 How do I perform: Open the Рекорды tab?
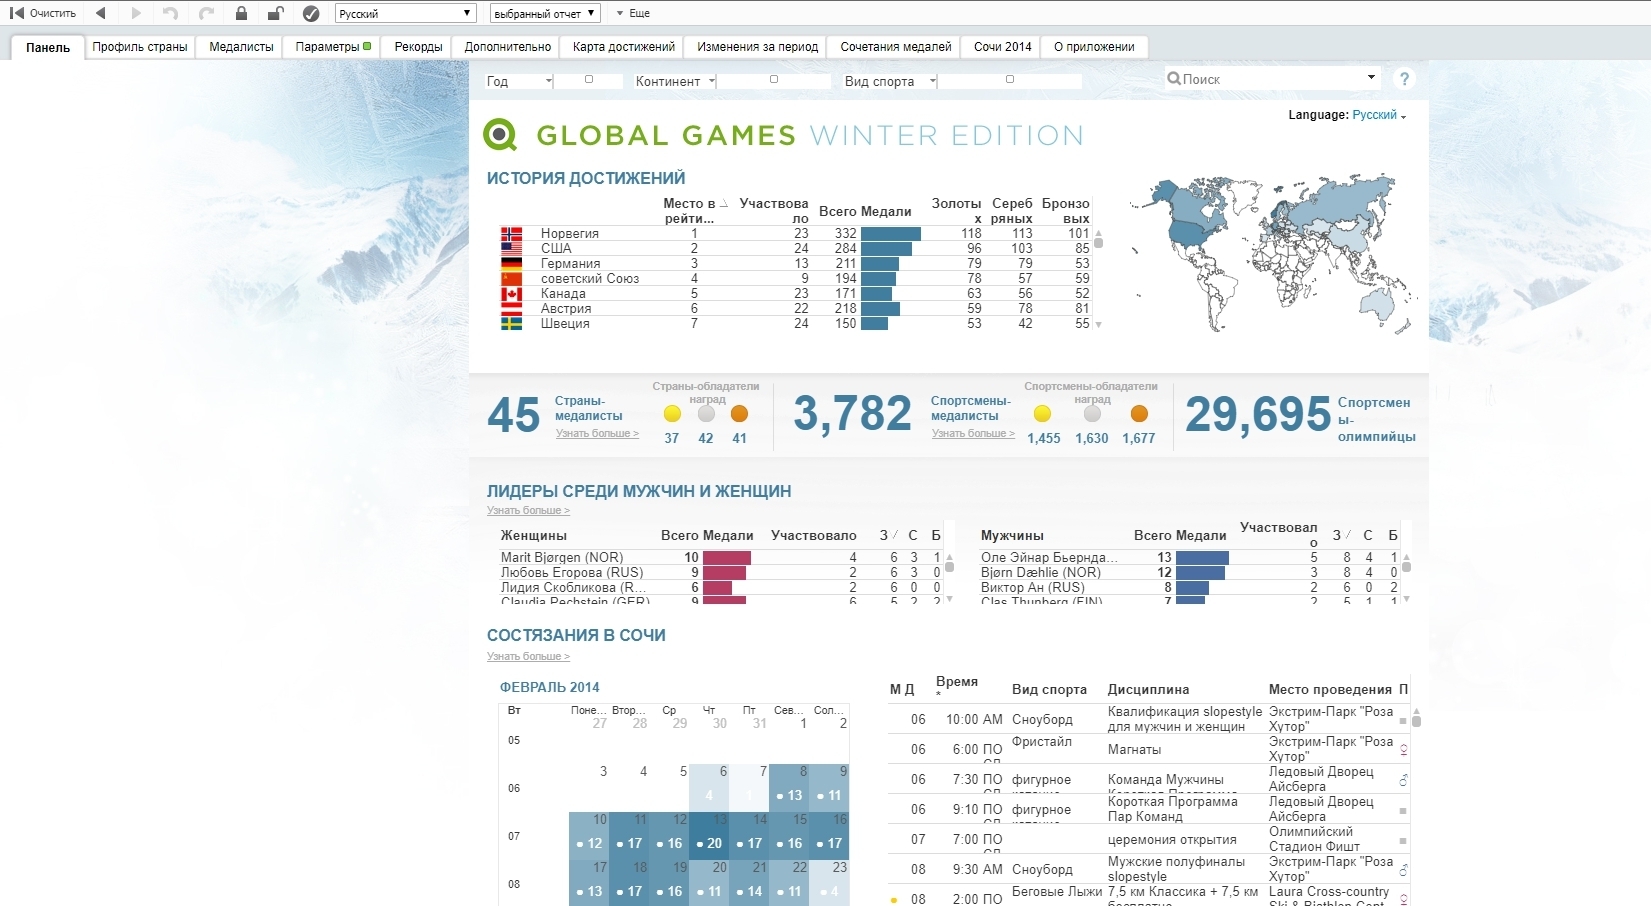418,47
